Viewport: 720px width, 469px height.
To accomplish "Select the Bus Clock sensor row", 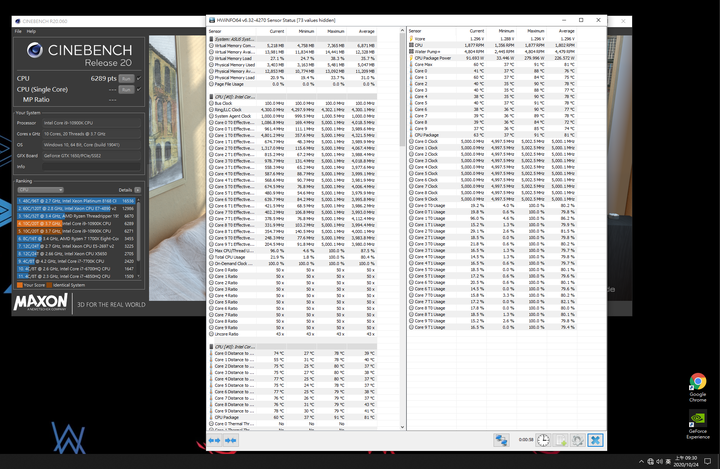I will point(293,103).
